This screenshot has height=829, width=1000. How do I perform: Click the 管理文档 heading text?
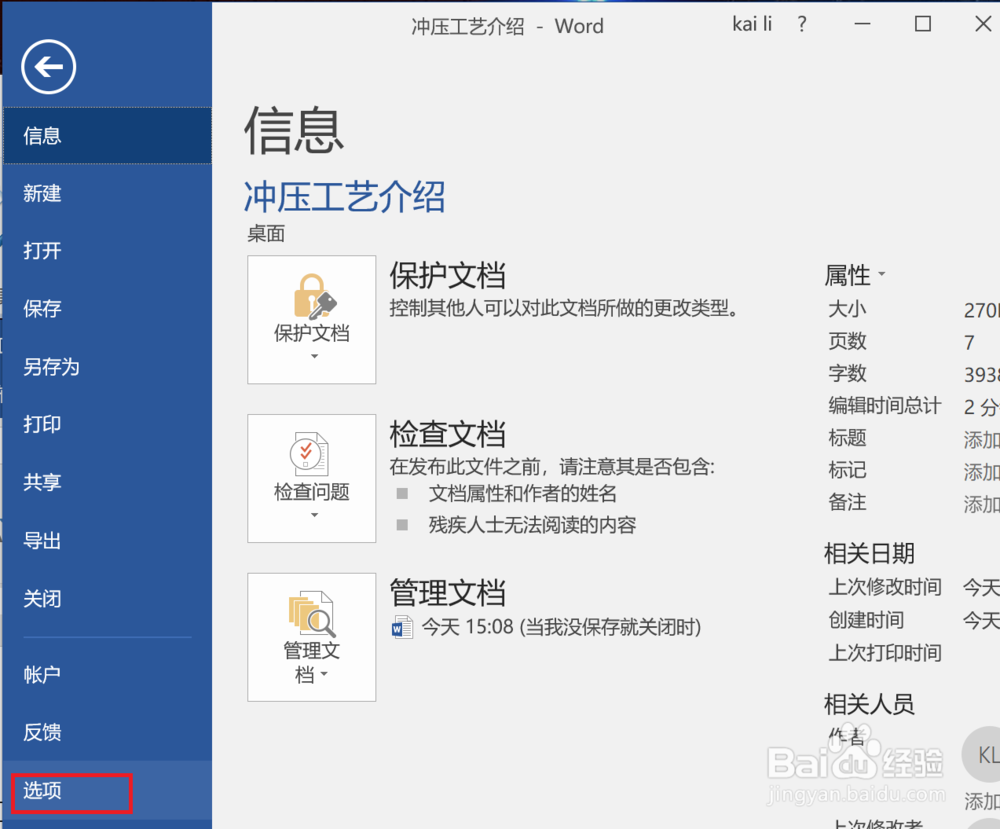coord(447,593)
